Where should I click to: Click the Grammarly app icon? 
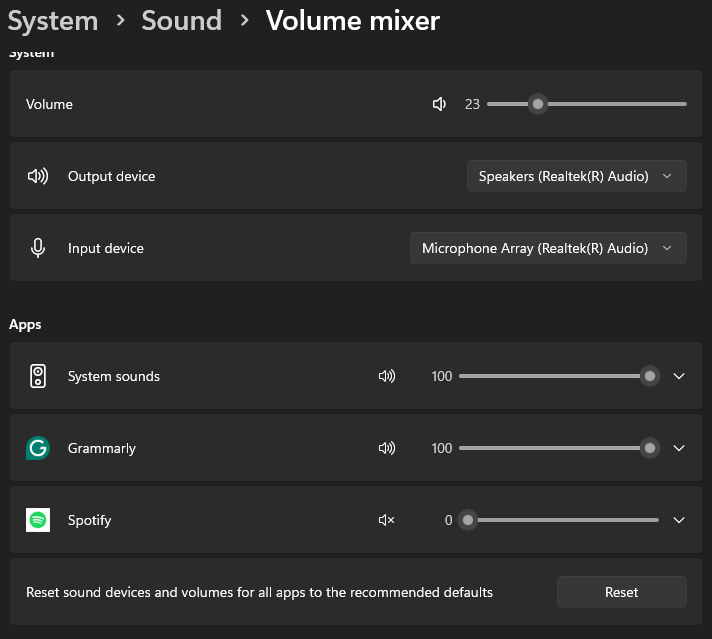point(38,448)
